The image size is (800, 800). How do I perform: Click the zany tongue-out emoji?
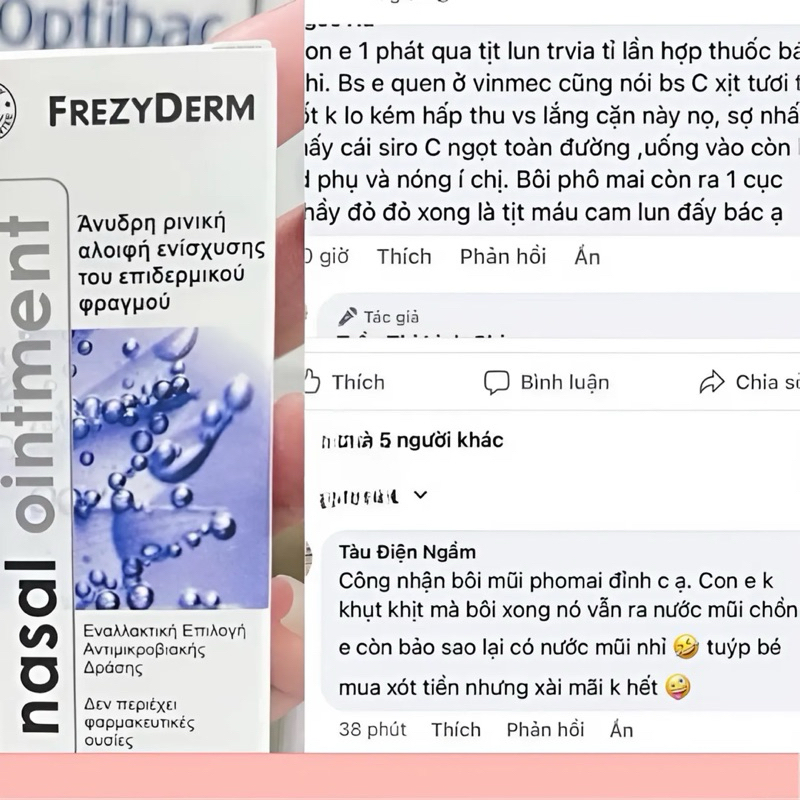pos(678,687)
